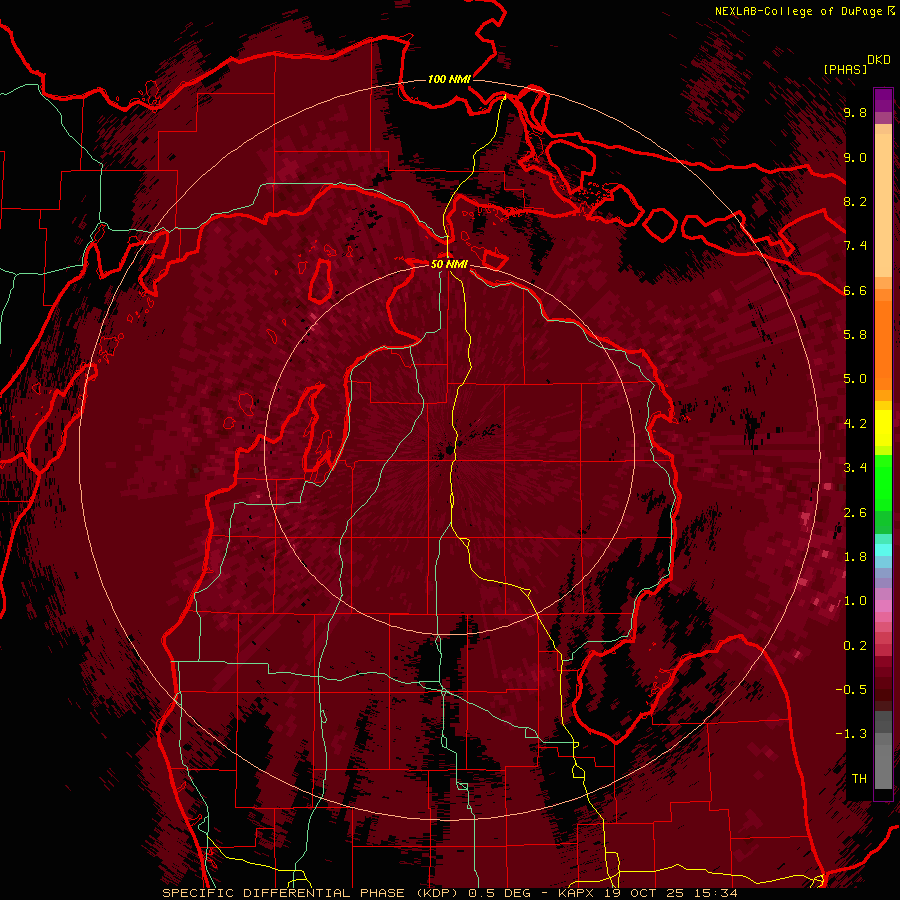
Task: Click the 3.4 scale value
Action: coord(855,468)
